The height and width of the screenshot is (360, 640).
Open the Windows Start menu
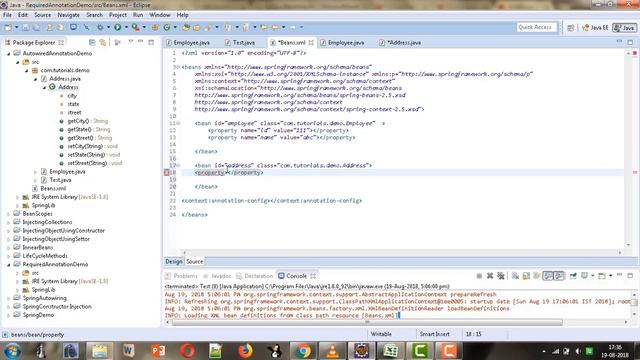(x=13, y=351)
